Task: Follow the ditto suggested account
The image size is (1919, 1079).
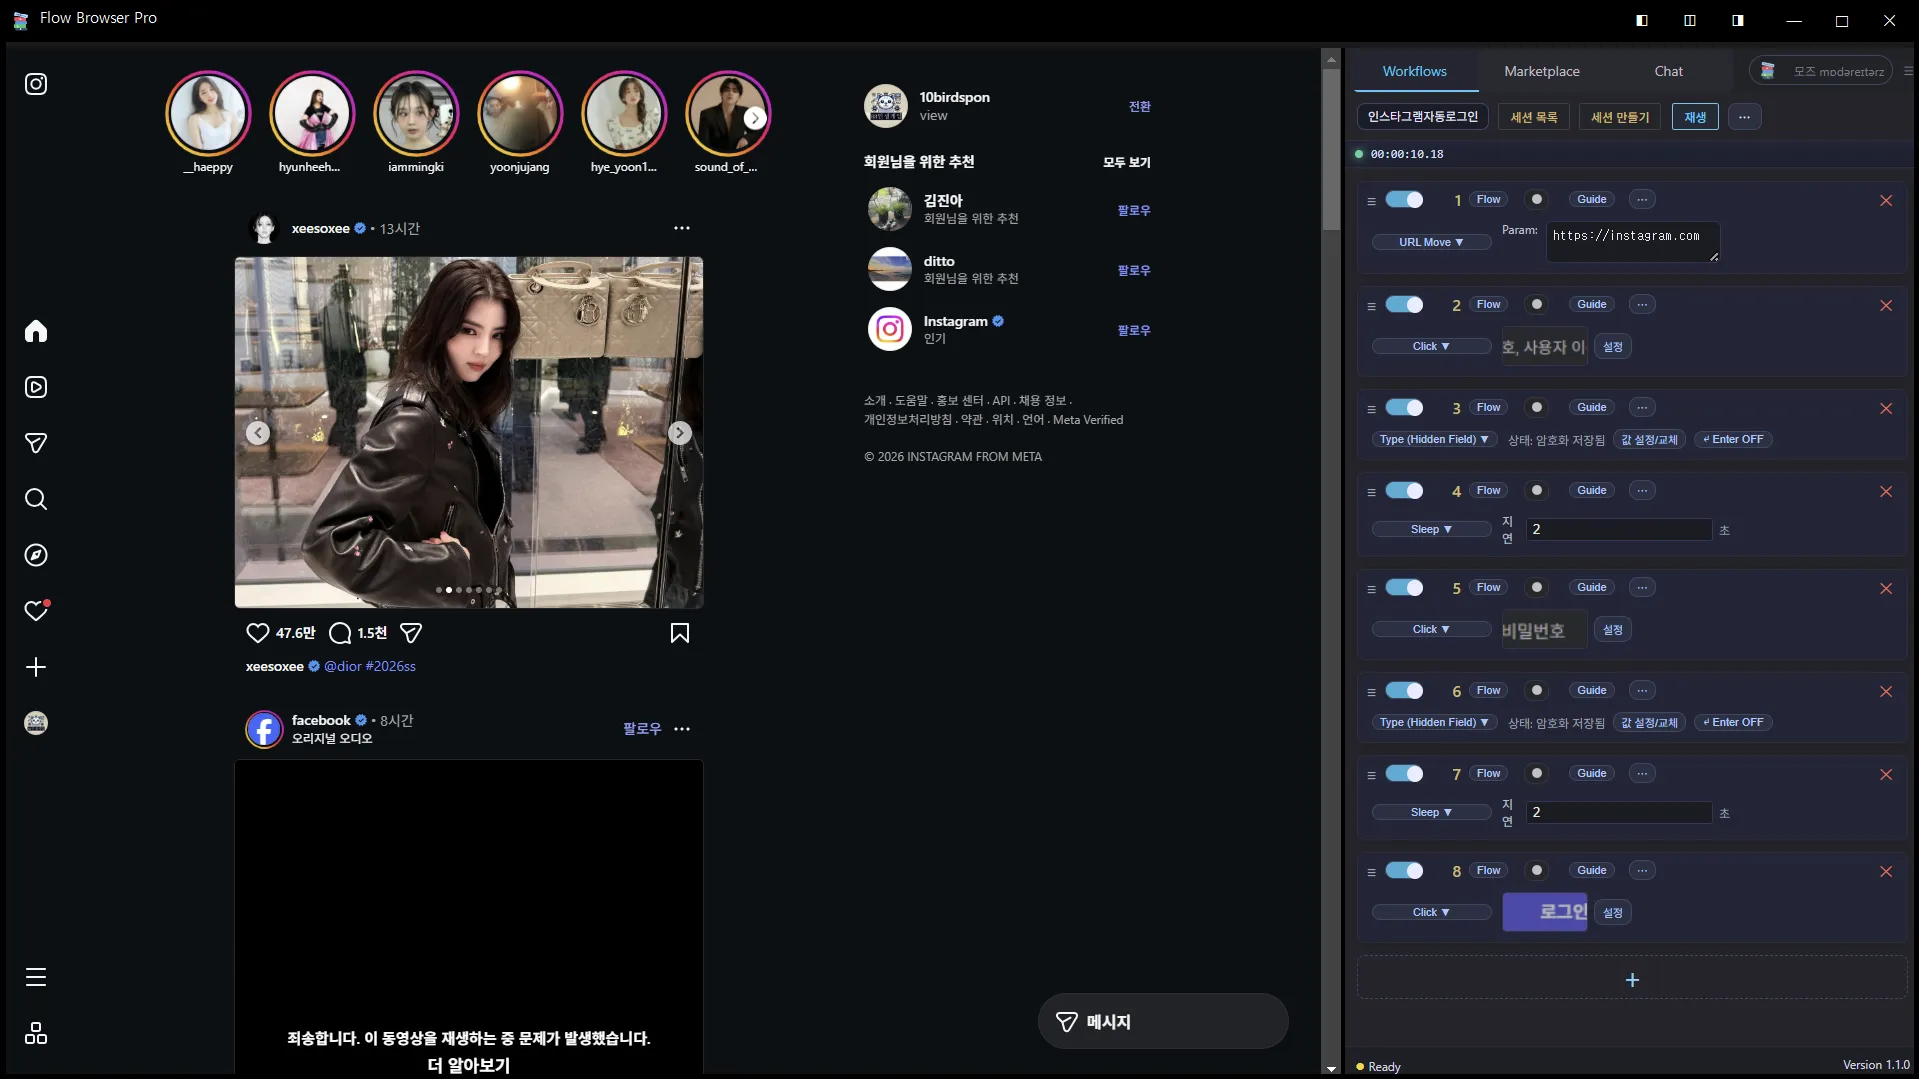Action: click(1133, 270)
